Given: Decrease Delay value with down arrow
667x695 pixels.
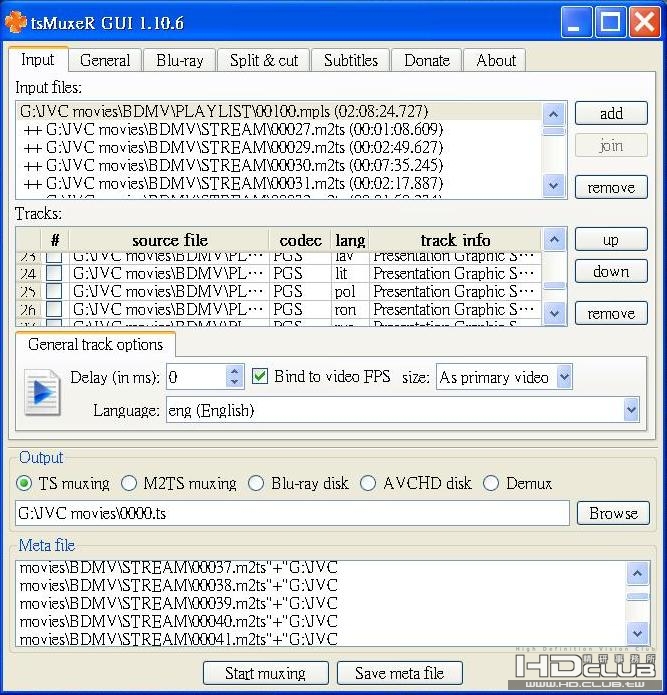Looking at the screenshot, I should coord(234,382).
